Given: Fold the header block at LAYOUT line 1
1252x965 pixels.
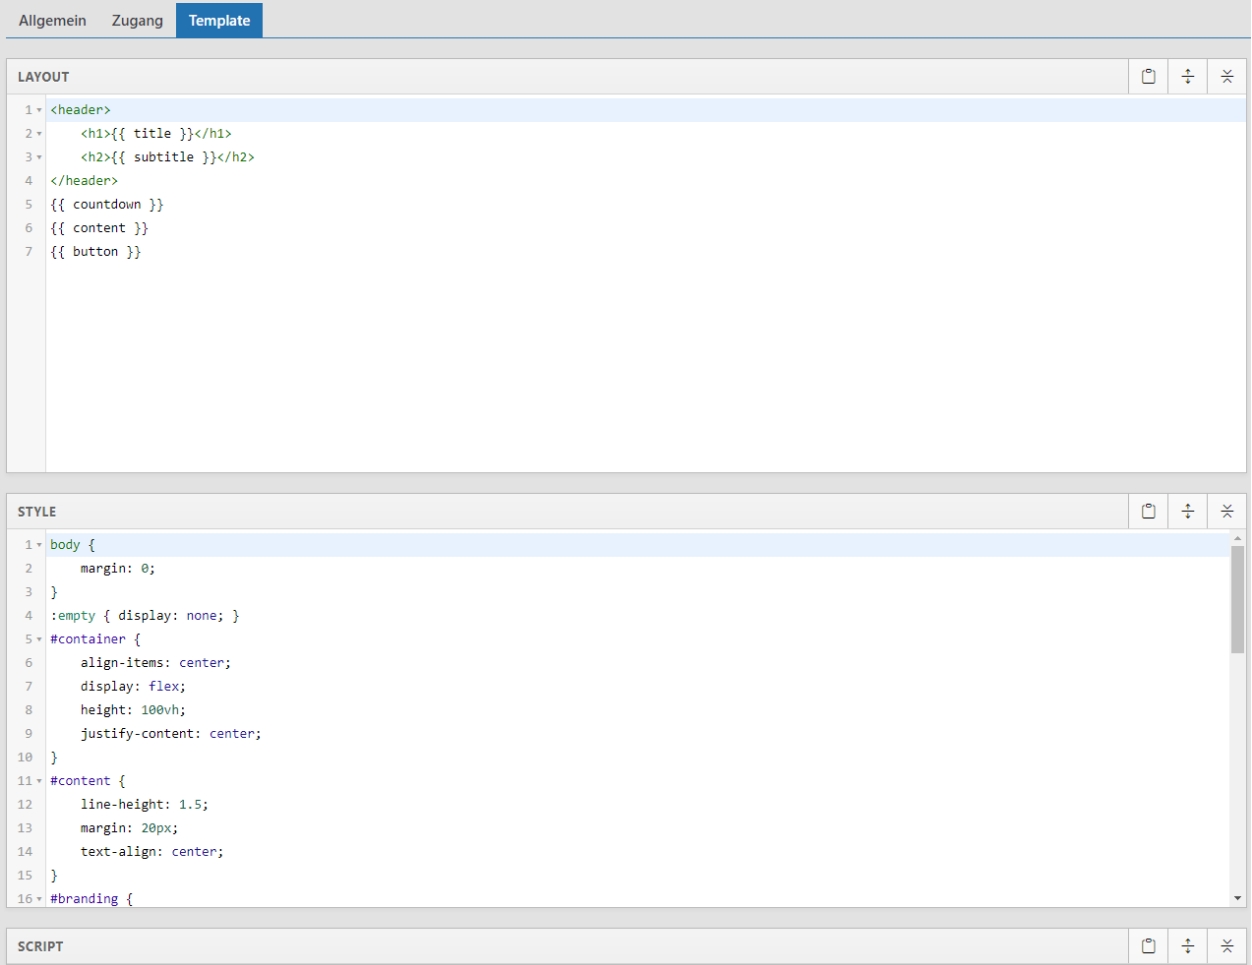Looking at the screenshot, I should (40, 110).
